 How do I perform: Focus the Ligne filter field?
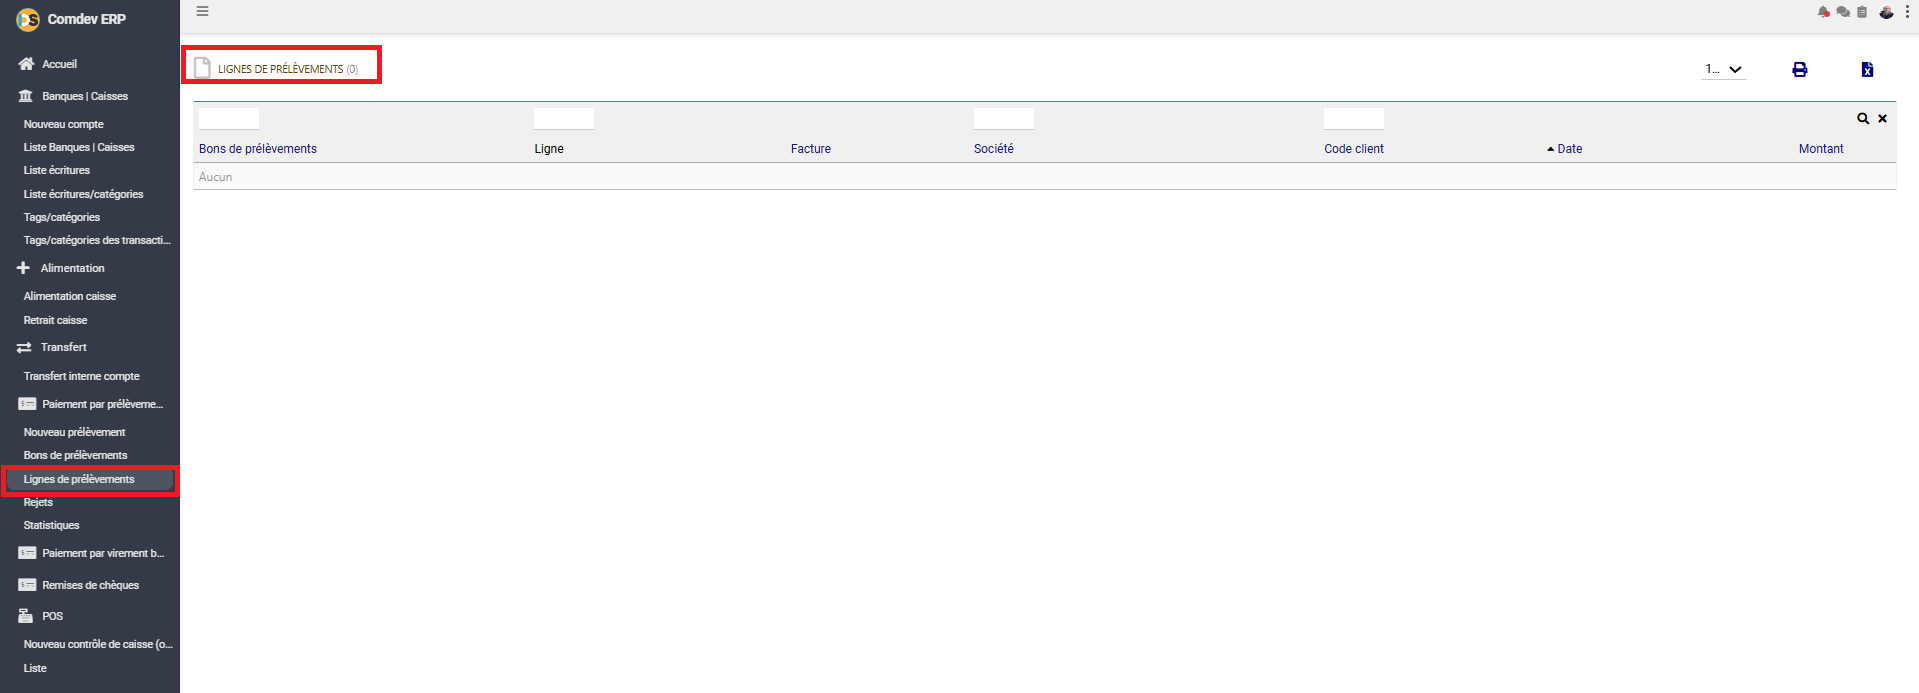pyautogui.click(x=564, y=118)
